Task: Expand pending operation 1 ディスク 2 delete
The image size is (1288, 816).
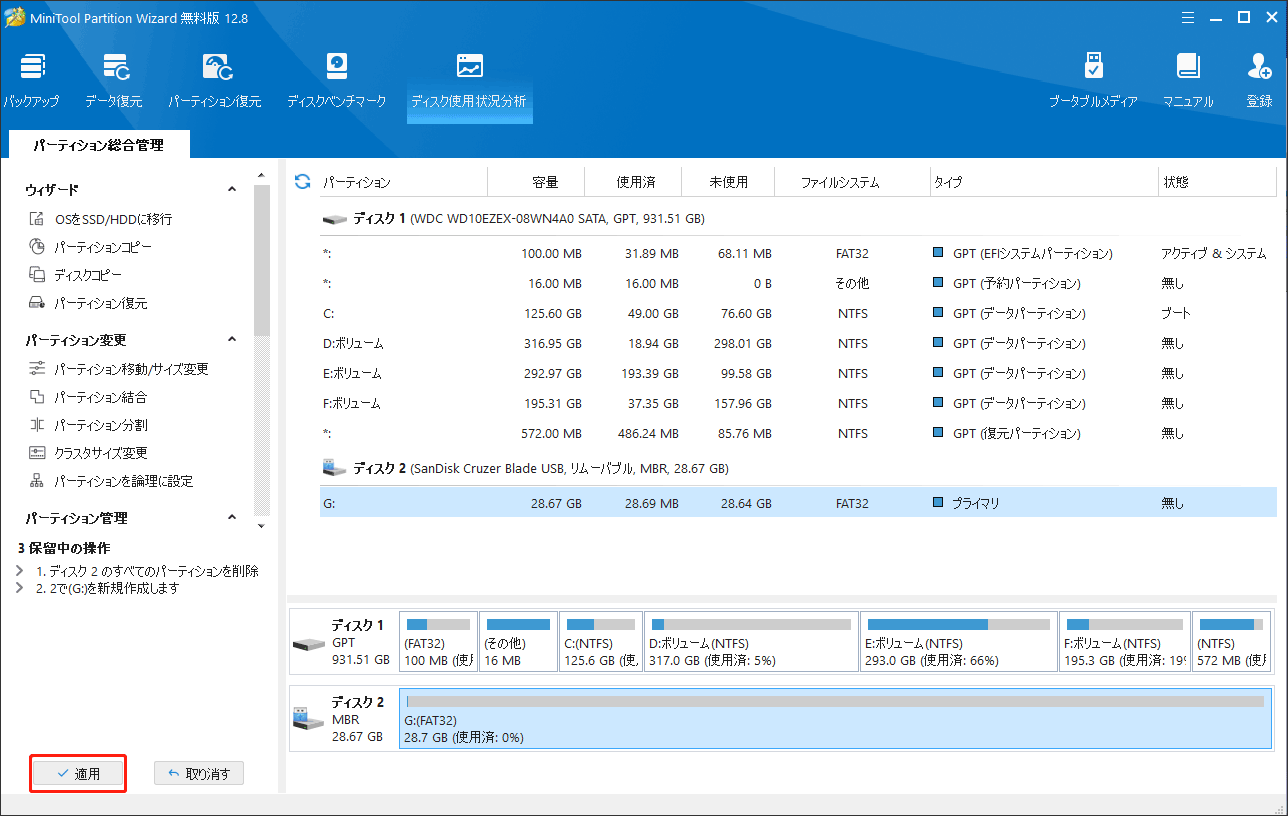Action: pos(20,571)
